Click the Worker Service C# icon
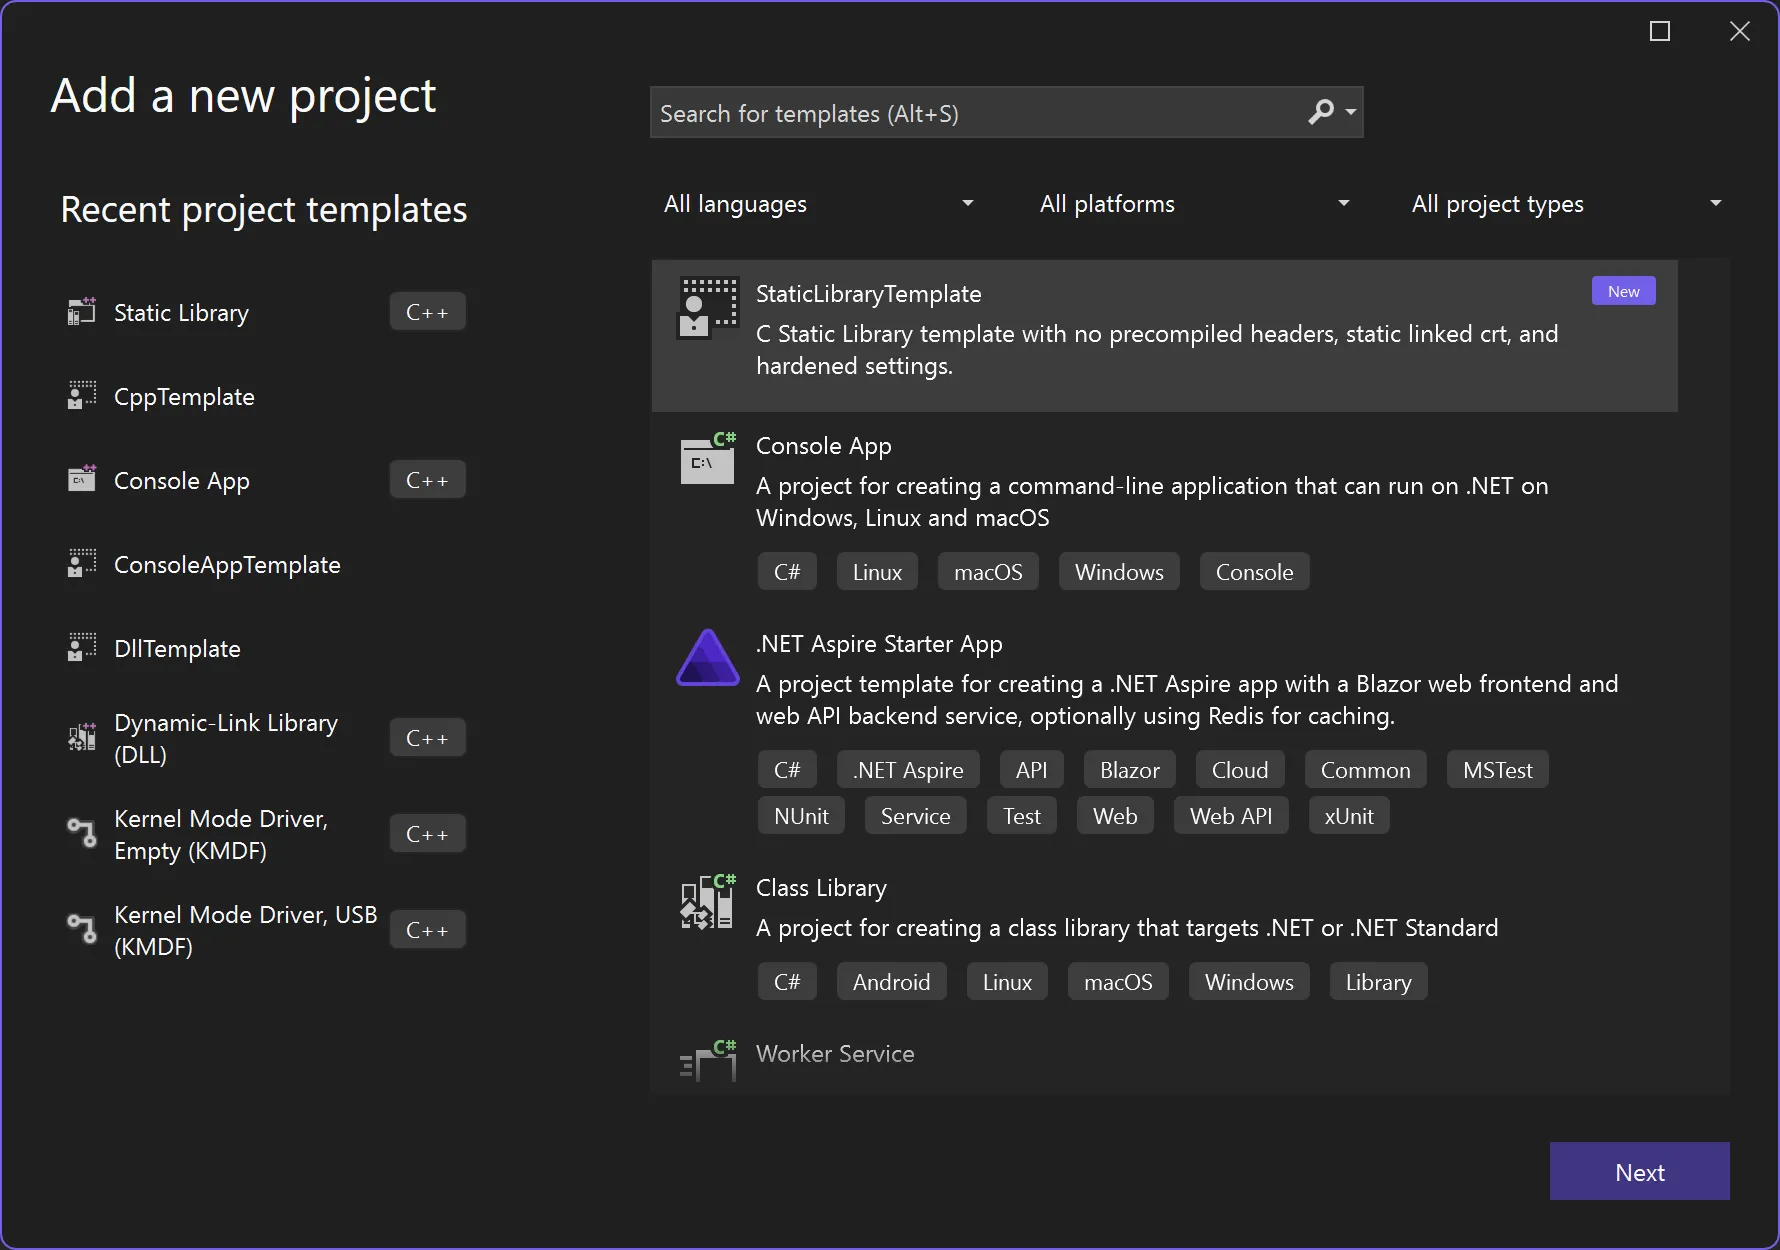This screenshot has height=1250, width=1780. click(708, 1060)
